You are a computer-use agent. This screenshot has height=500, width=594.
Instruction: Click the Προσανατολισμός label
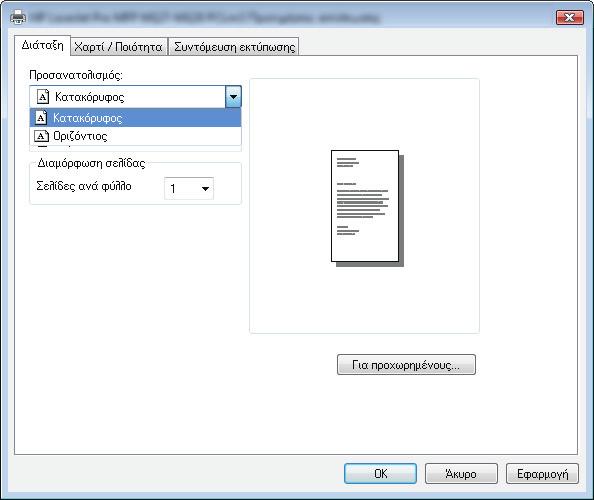[76, 75]
